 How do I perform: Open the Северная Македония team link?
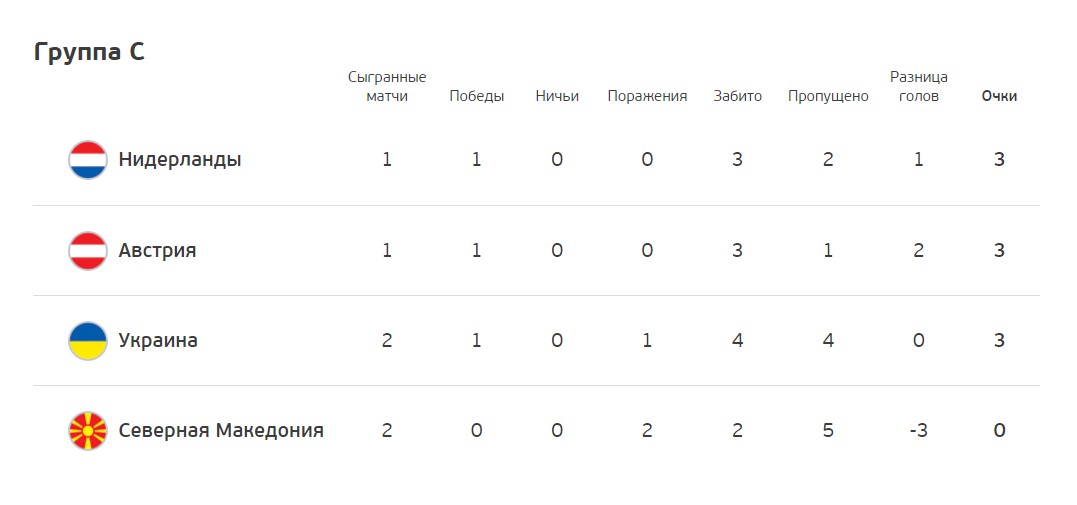(x=221, y=431)
